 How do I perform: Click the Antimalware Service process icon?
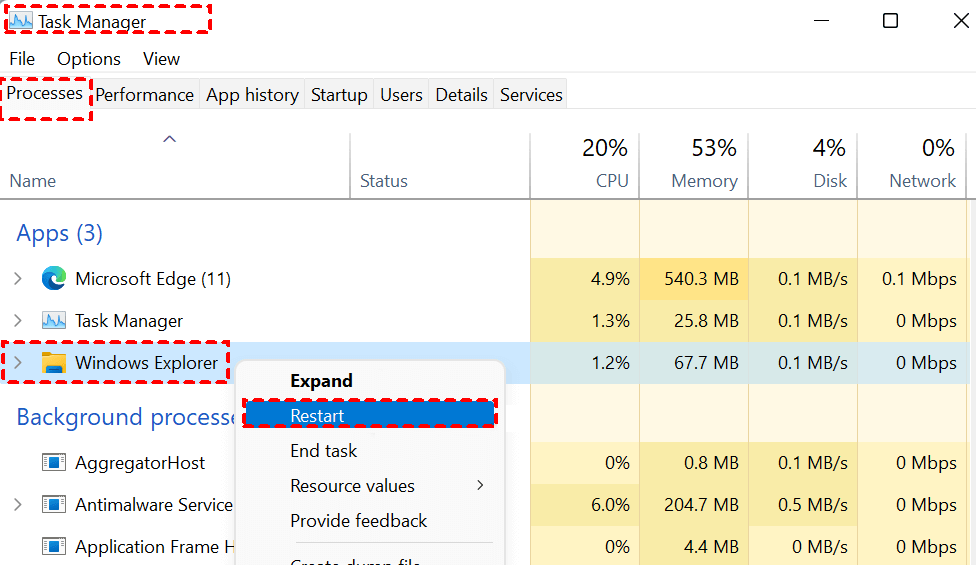click(53, 505)
